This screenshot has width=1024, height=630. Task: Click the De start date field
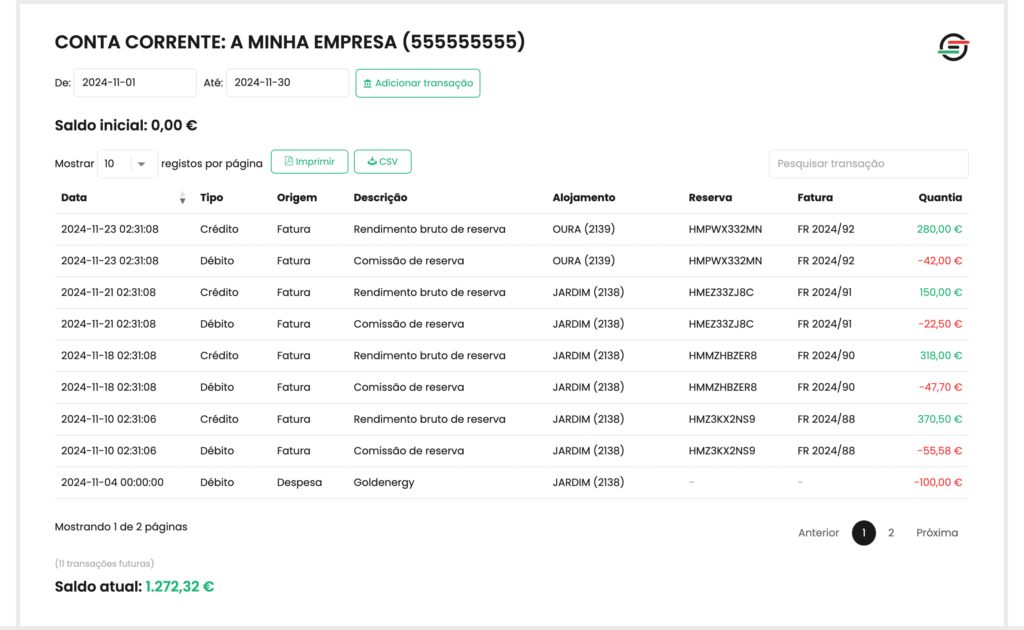[135, 83]
